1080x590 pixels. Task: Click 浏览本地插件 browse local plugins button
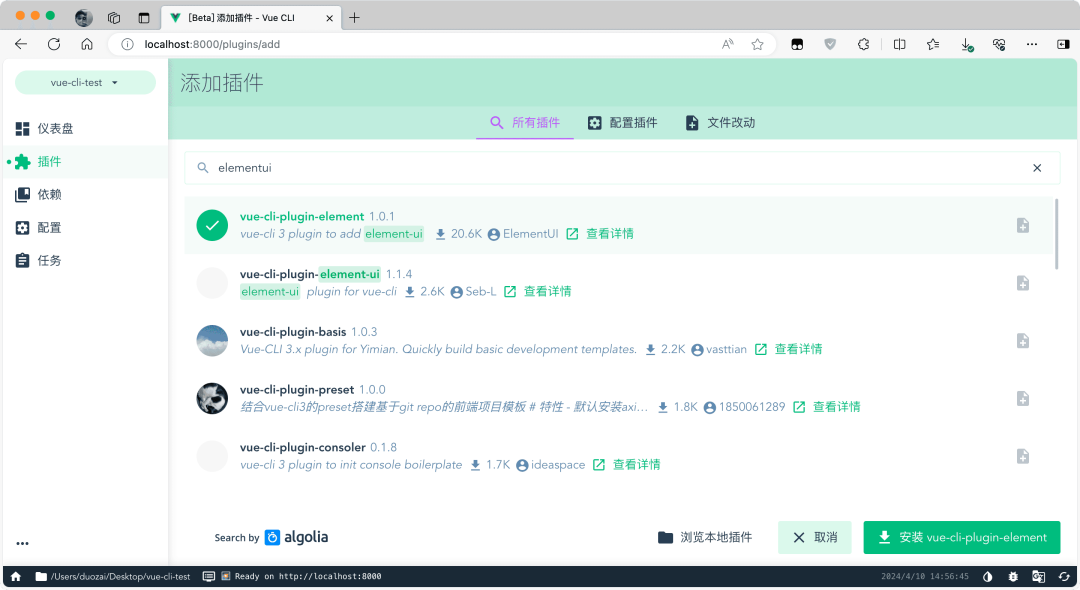(705, 538)
